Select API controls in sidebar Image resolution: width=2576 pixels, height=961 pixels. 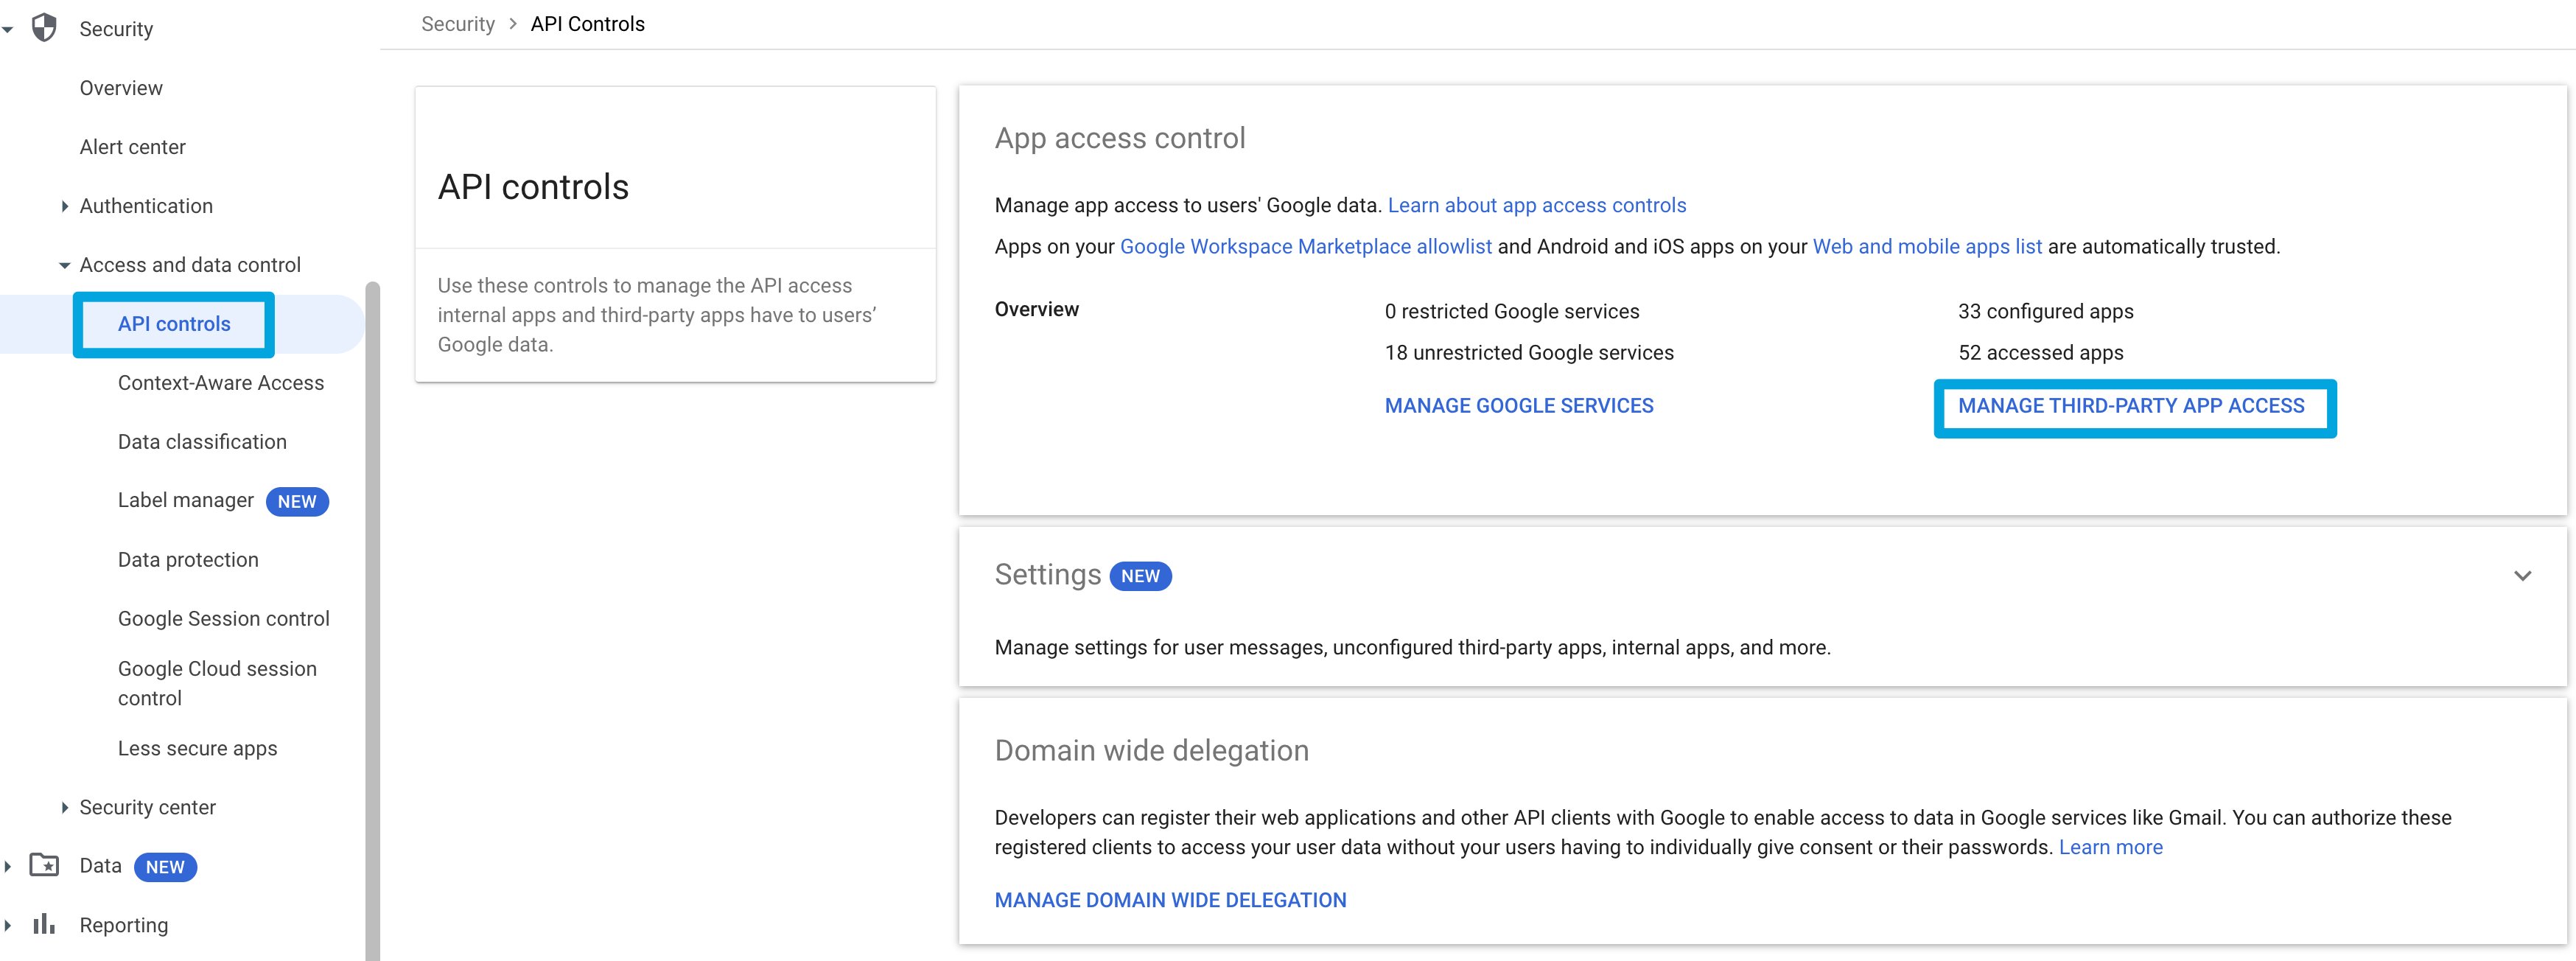point(174,324)
